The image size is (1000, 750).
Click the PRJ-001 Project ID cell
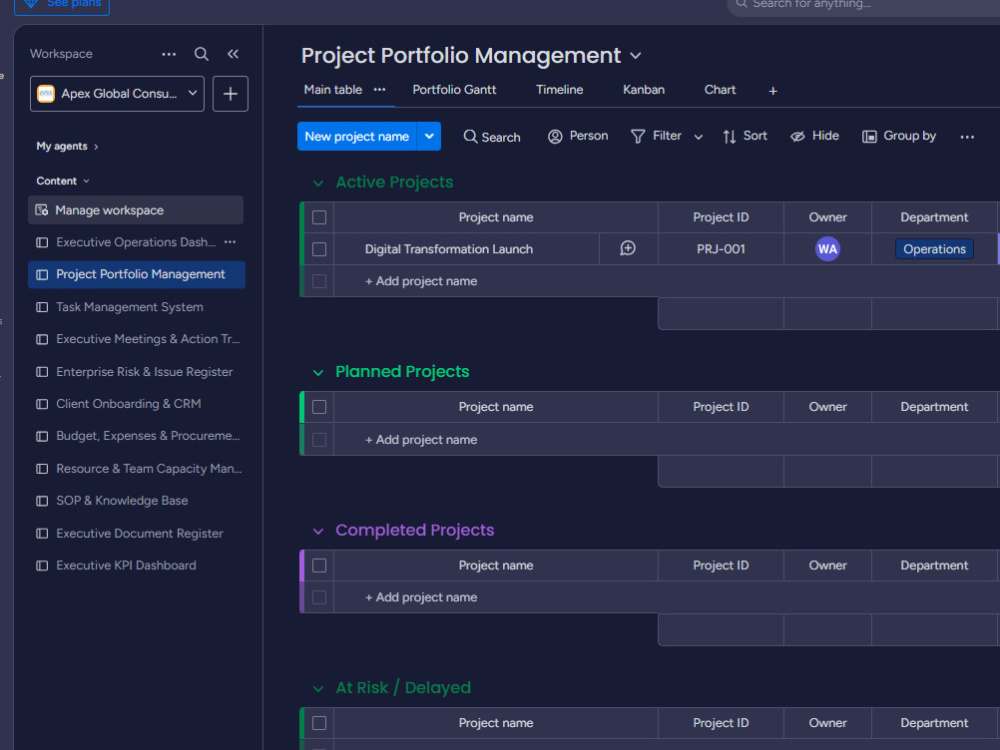click(721, 249)
